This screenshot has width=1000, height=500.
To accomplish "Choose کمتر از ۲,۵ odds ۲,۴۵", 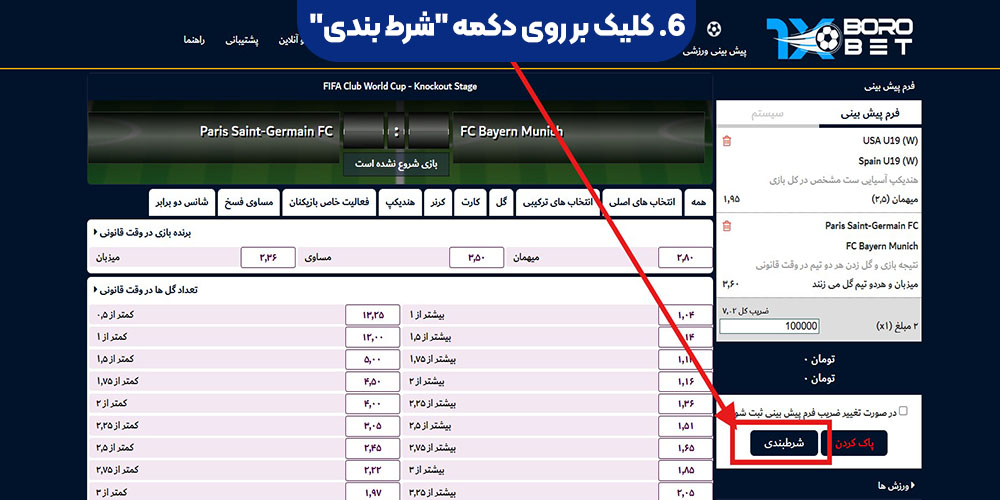I will (x=372, y=448).
